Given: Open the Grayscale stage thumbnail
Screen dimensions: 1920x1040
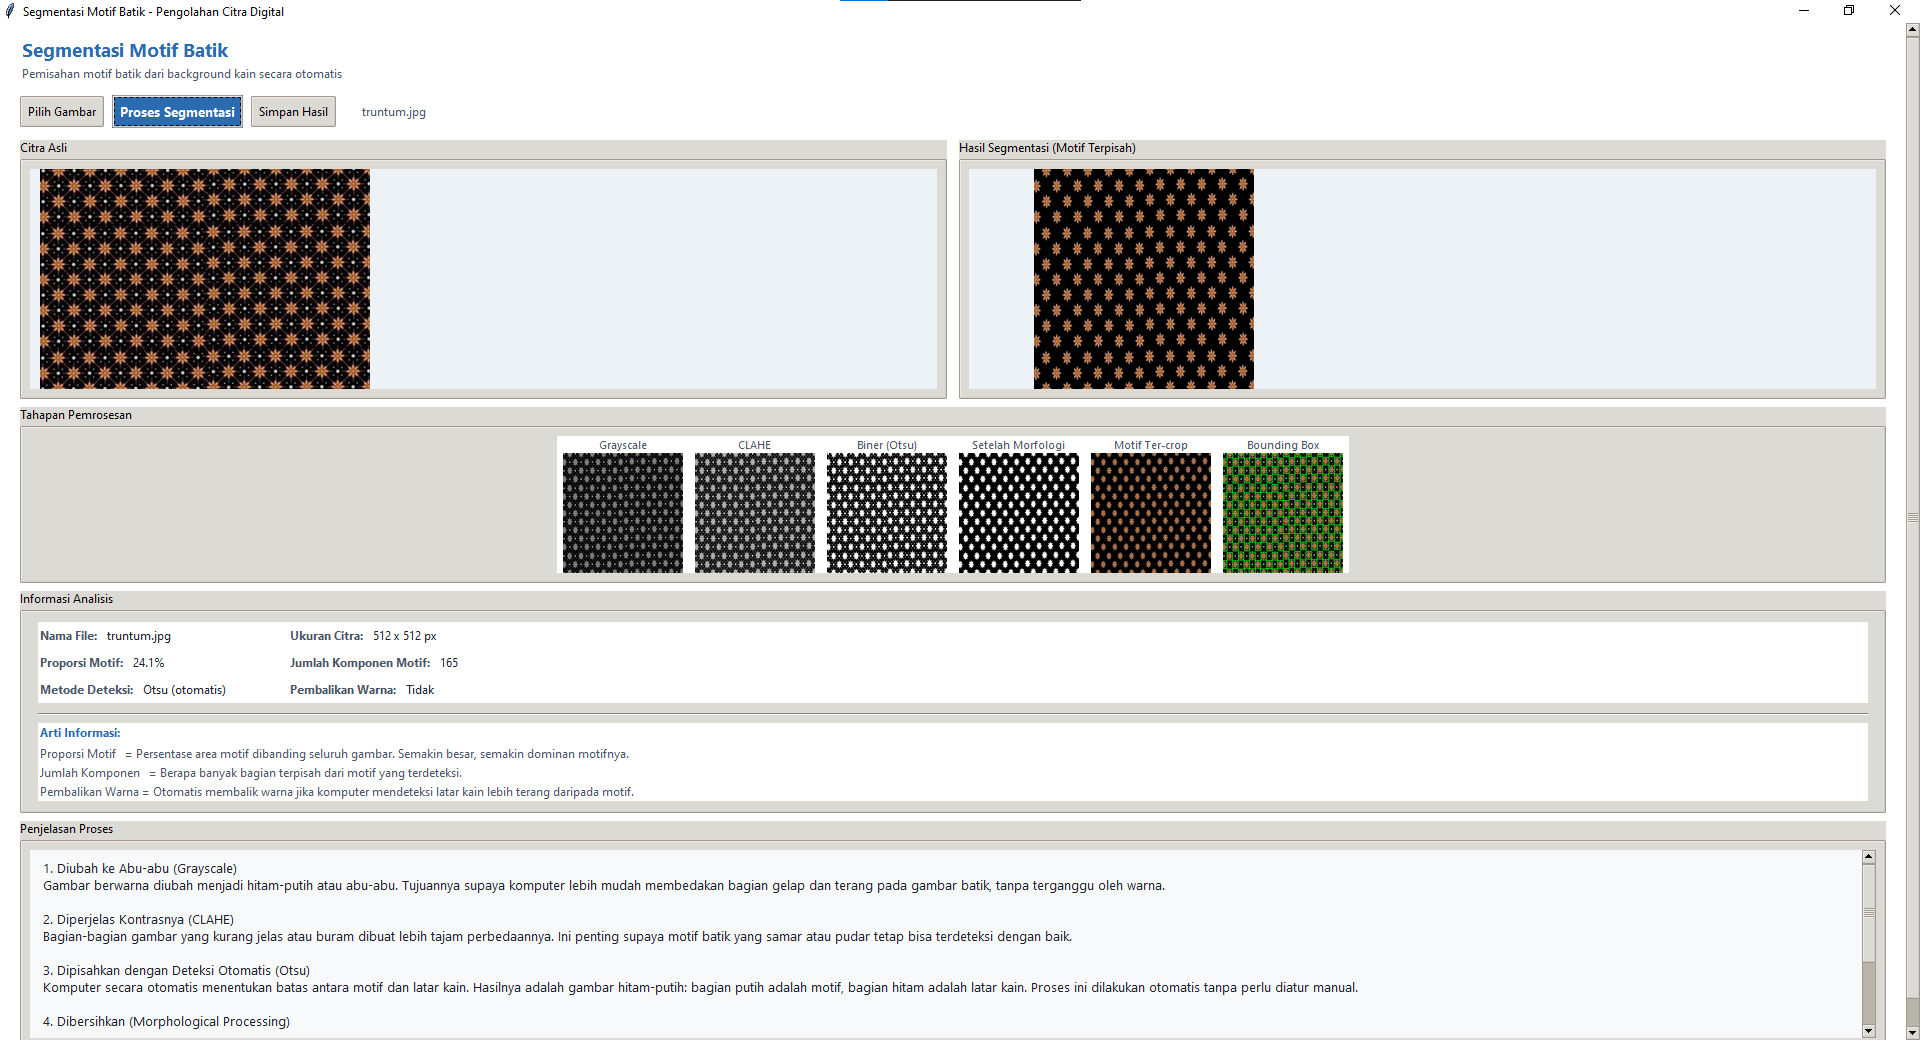Looking at the screenshot, I should [623, 513].
